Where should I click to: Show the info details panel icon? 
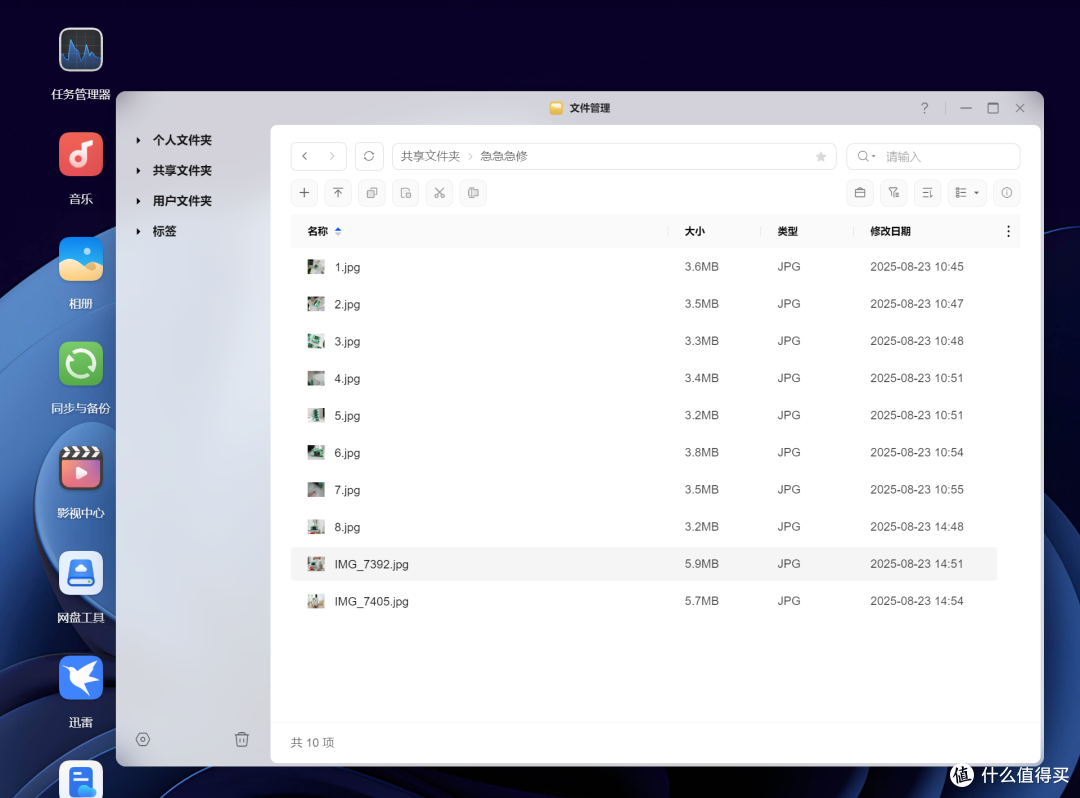(x=1006, y=193)
